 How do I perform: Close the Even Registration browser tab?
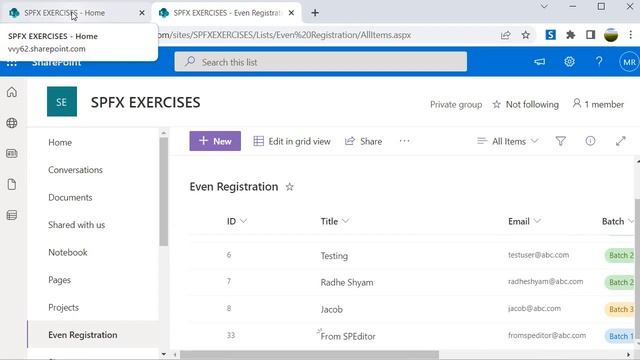[x=291, y=13]
